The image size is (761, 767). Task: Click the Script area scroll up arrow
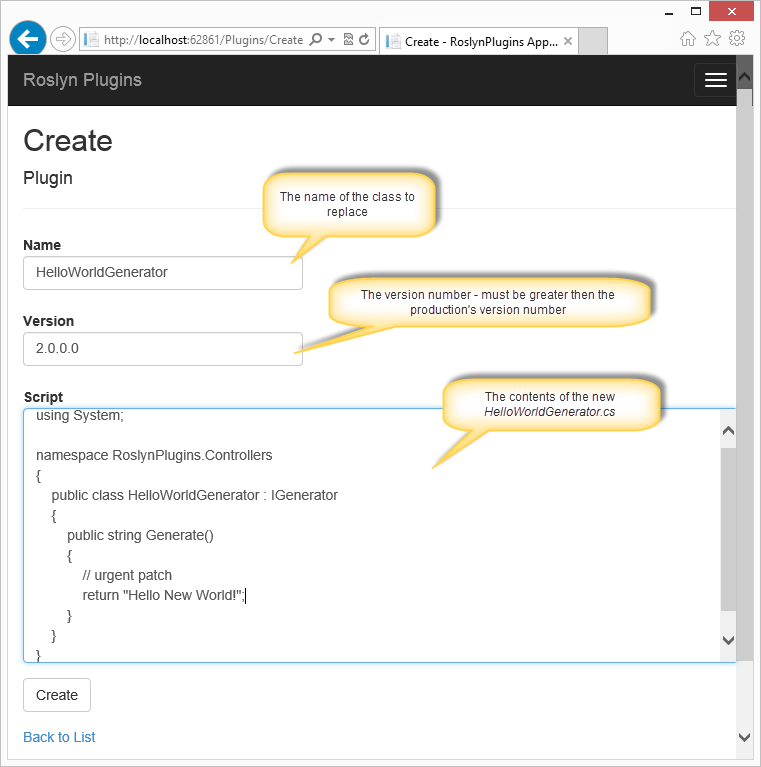(x=728, y=430)
